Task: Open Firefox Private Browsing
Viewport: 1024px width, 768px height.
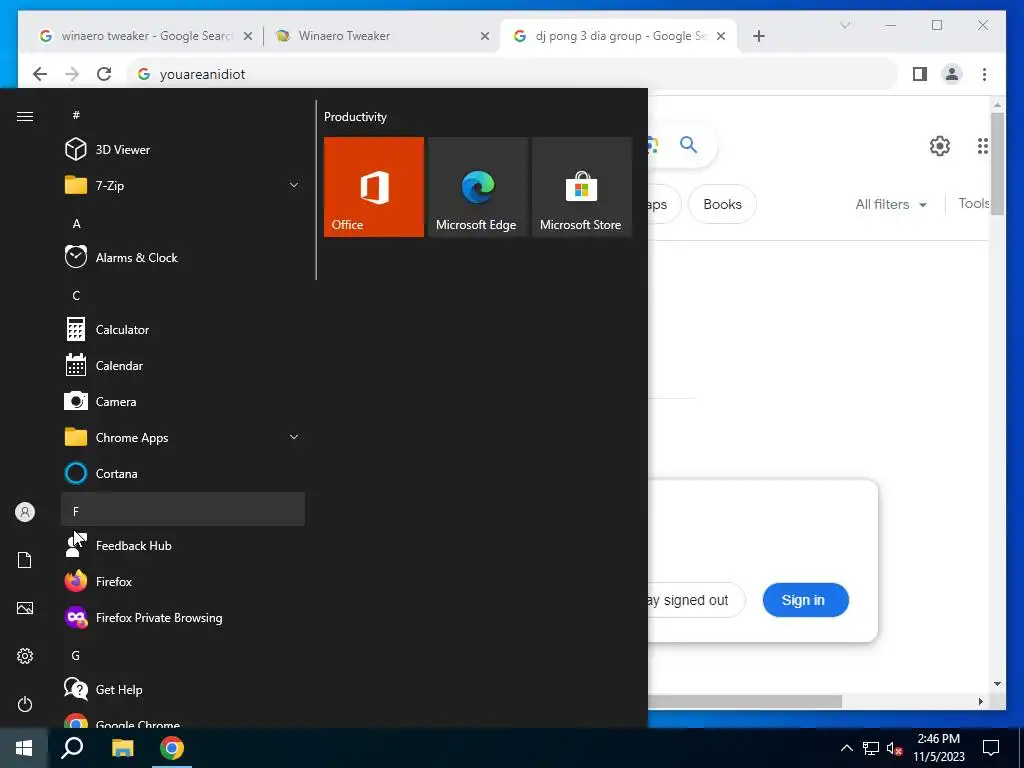Action: click(x=183, y=618)
